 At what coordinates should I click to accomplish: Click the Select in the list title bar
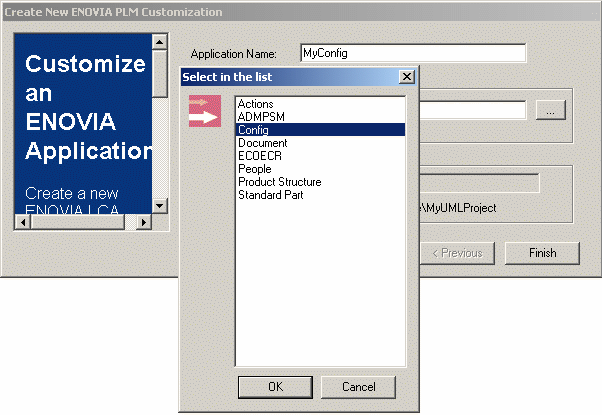coord(290,77)
